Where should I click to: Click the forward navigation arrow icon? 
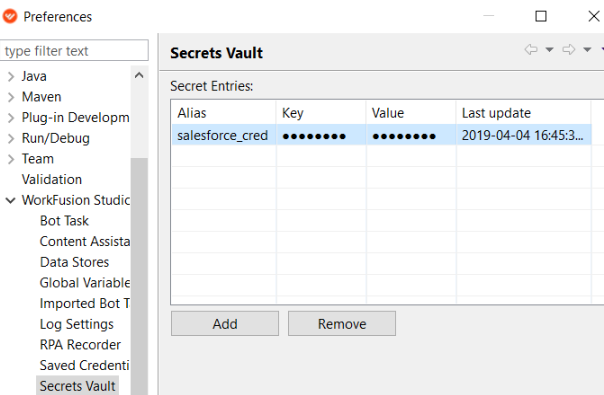[x=569, y=49]
